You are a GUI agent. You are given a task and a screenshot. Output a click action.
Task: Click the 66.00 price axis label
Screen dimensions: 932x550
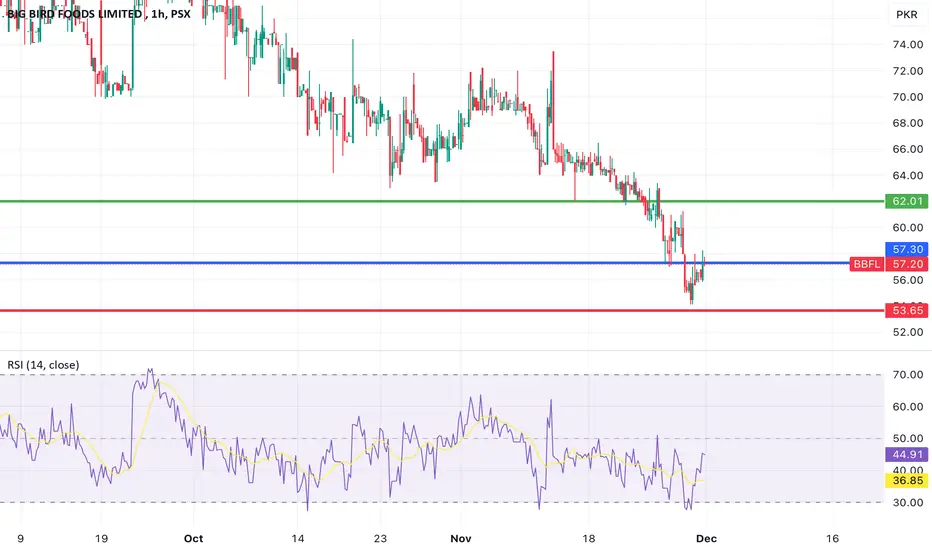pos(908,149)
